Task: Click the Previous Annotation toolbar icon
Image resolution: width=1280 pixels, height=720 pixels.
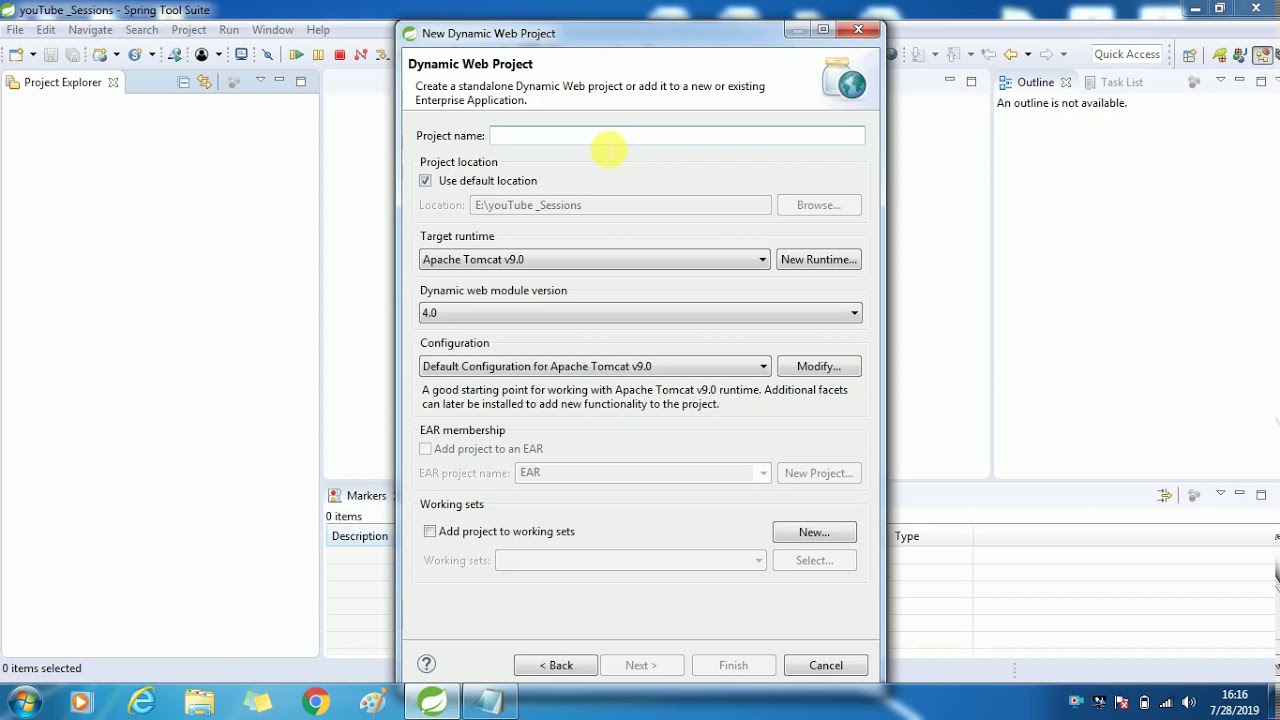Action: click(x=954, y=55)
